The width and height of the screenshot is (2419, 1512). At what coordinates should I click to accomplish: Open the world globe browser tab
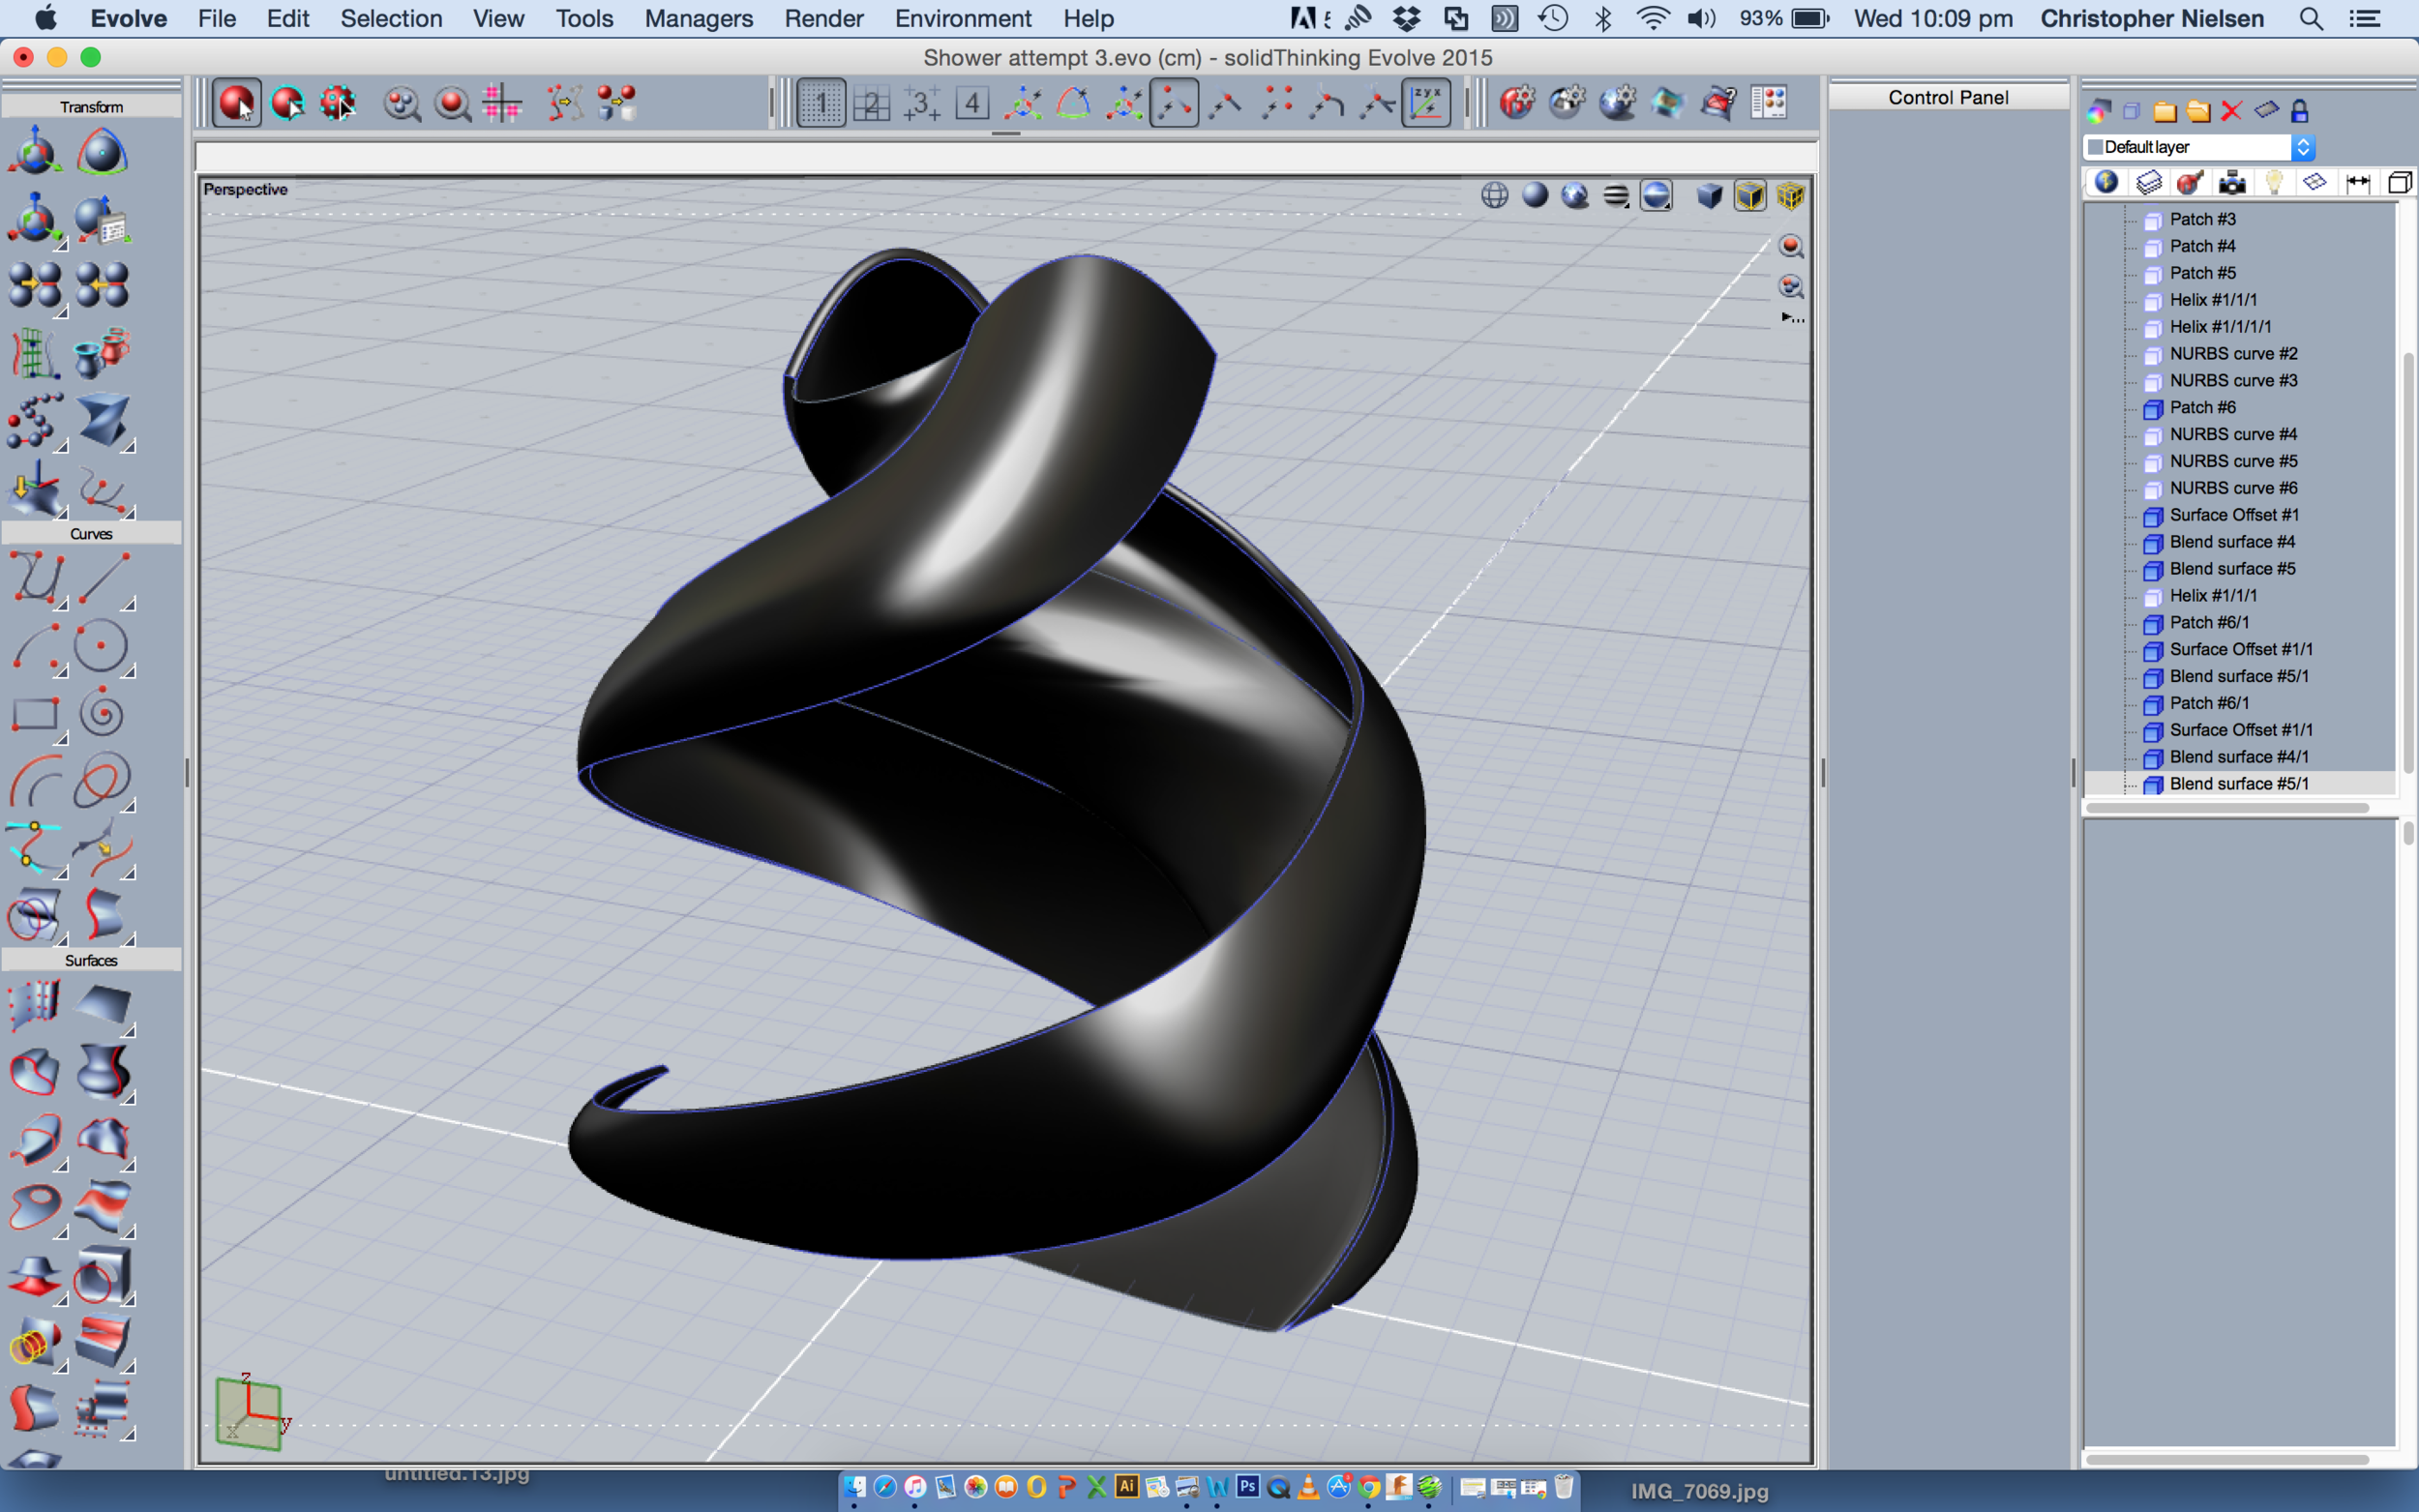[2106, 182]
